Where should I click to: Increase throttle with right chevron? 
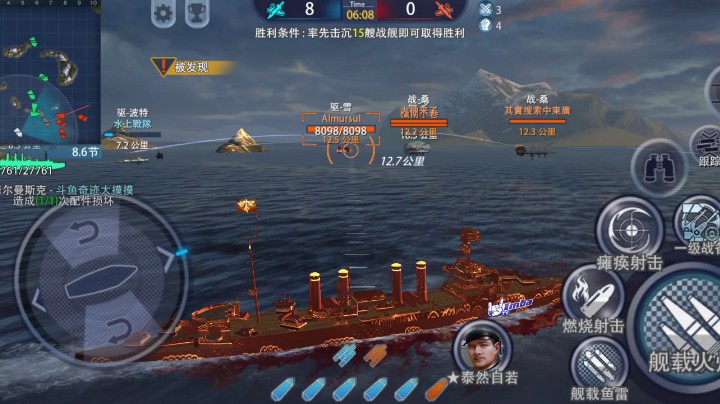(167, 258)
